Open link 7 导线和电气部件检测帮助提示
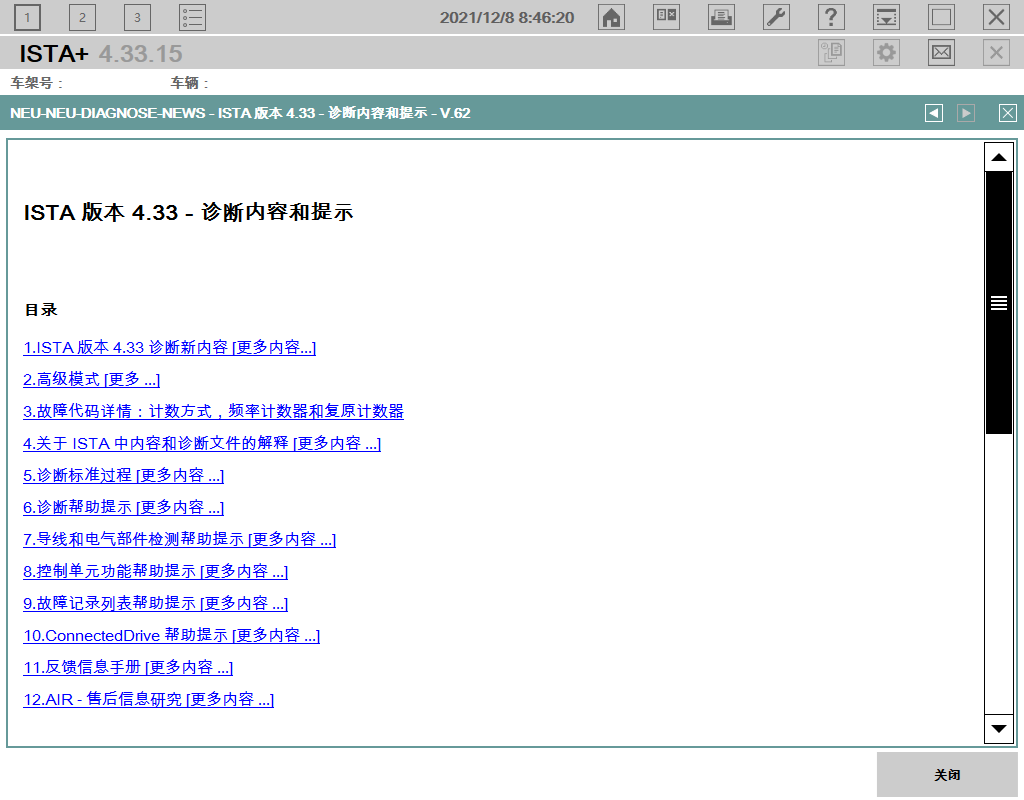 point(180,539)
